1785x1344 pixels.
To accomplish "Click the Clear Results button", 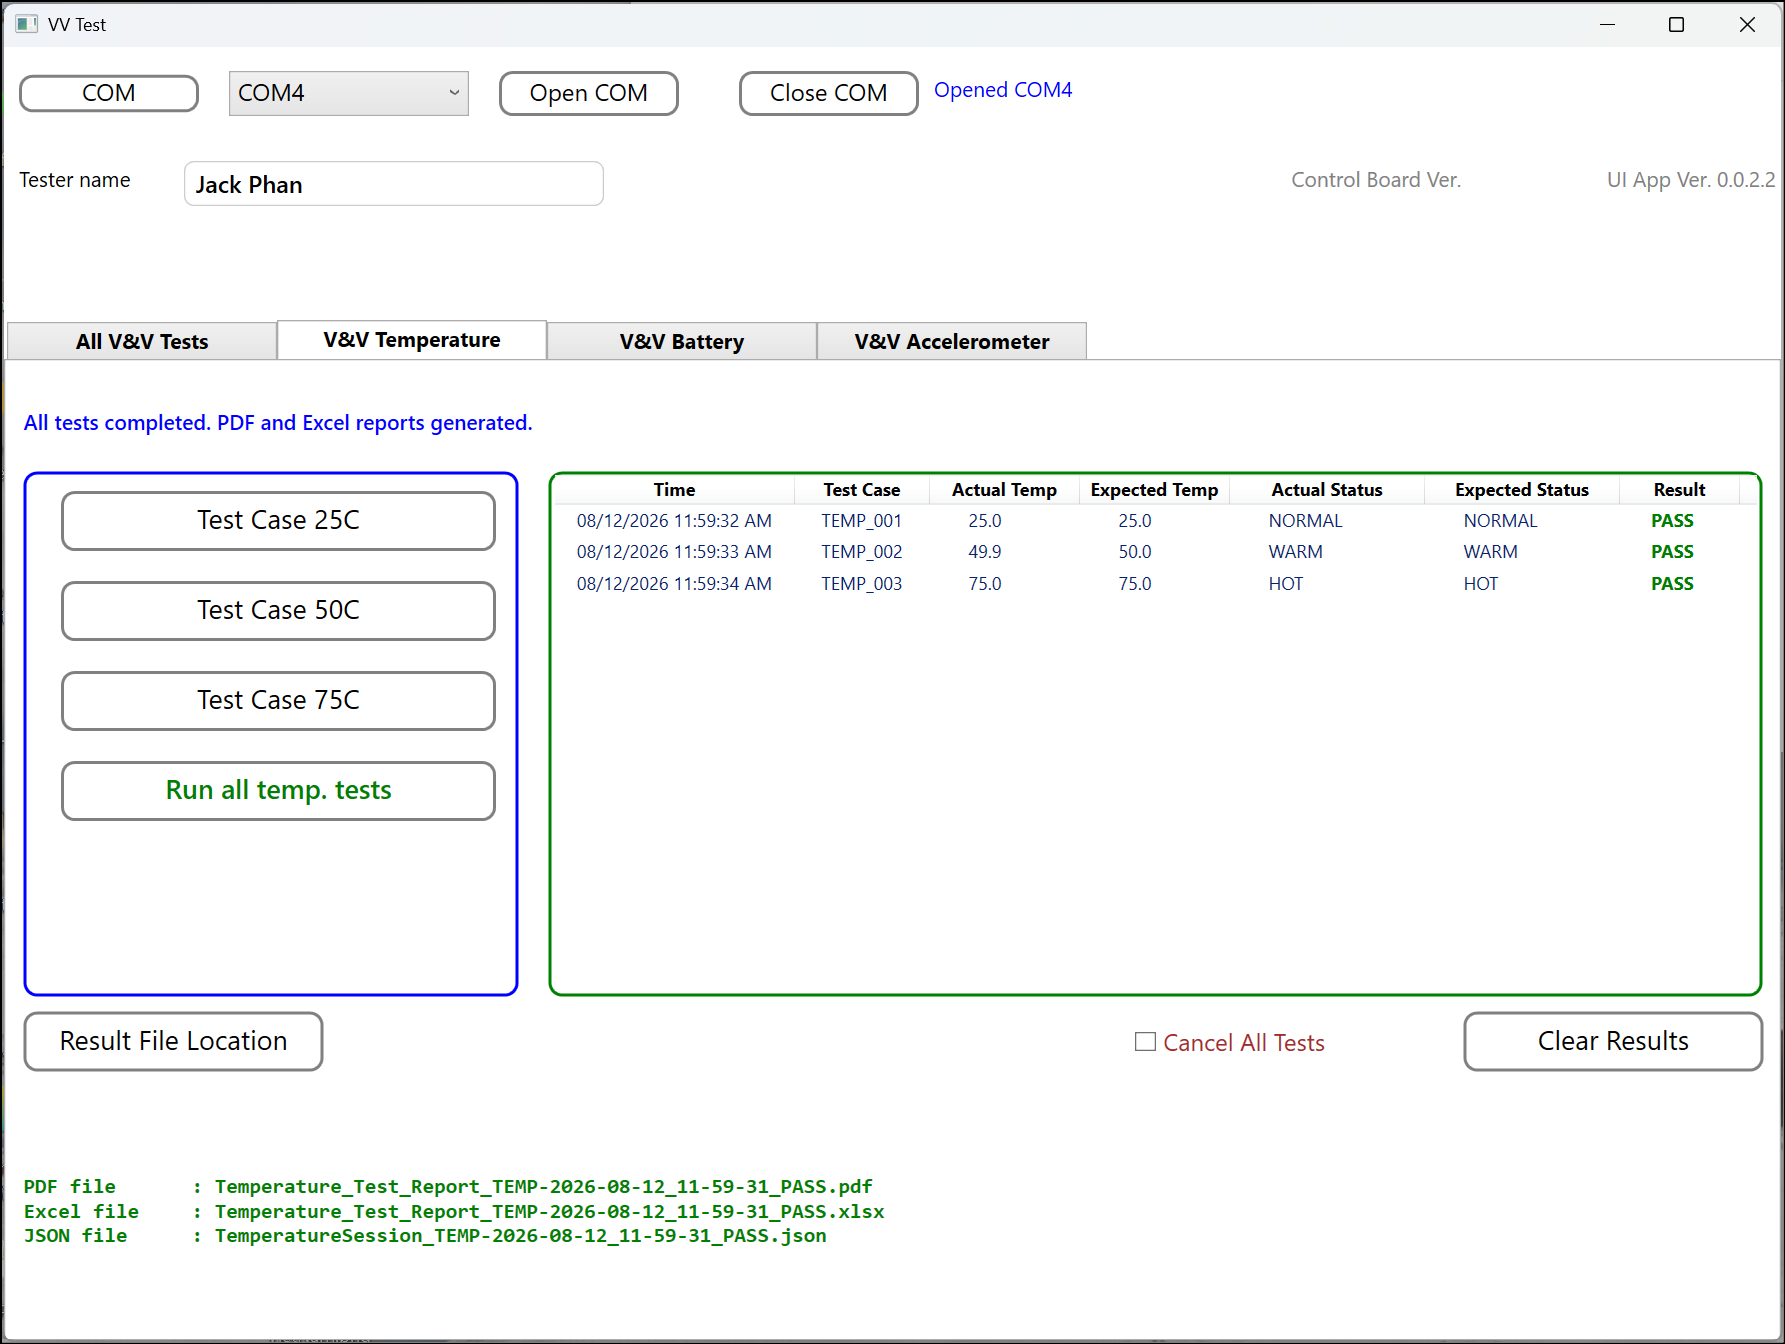I will coord(1613,1041).
